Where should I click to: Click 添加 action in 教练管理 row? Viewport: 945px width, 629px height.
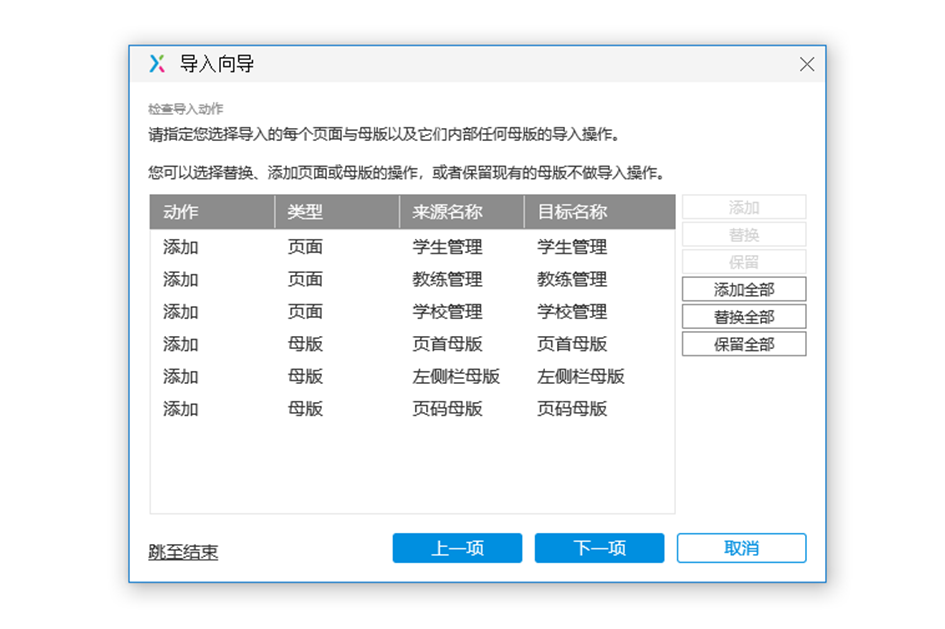181,279
